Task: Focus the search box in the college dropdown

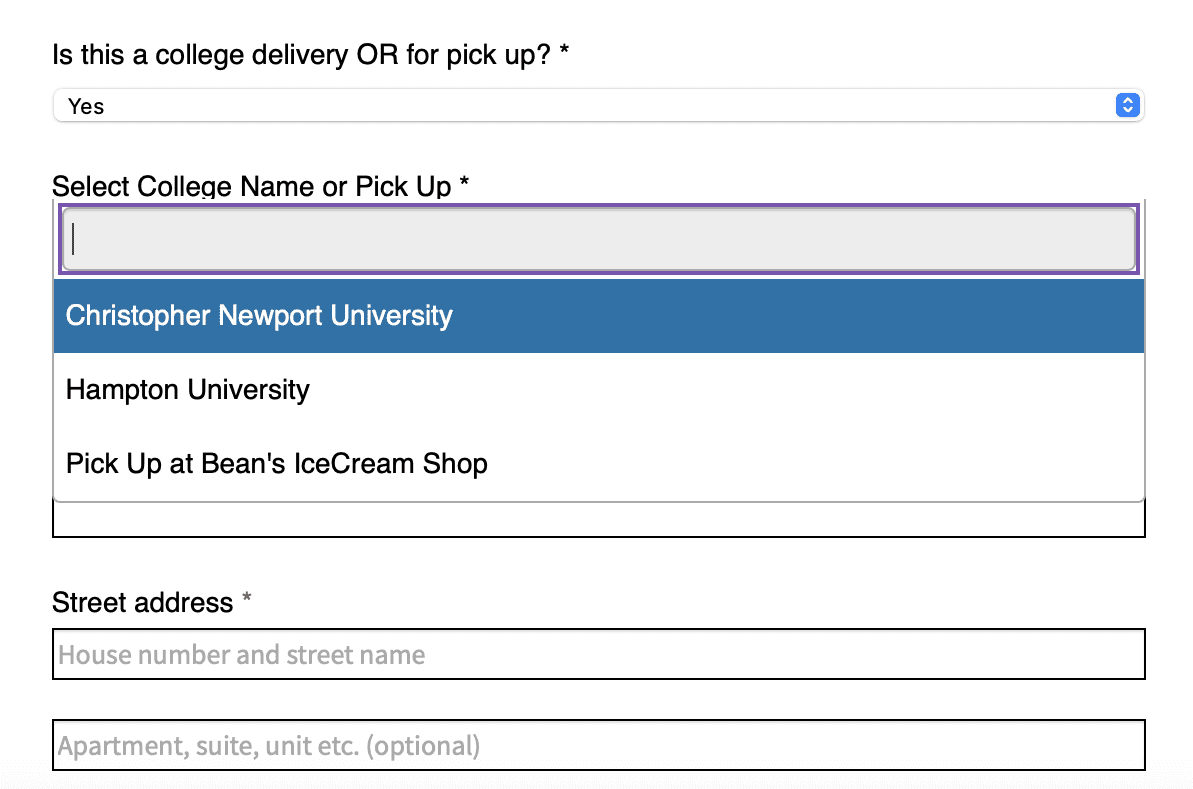Action: click(x=598, y=240)
